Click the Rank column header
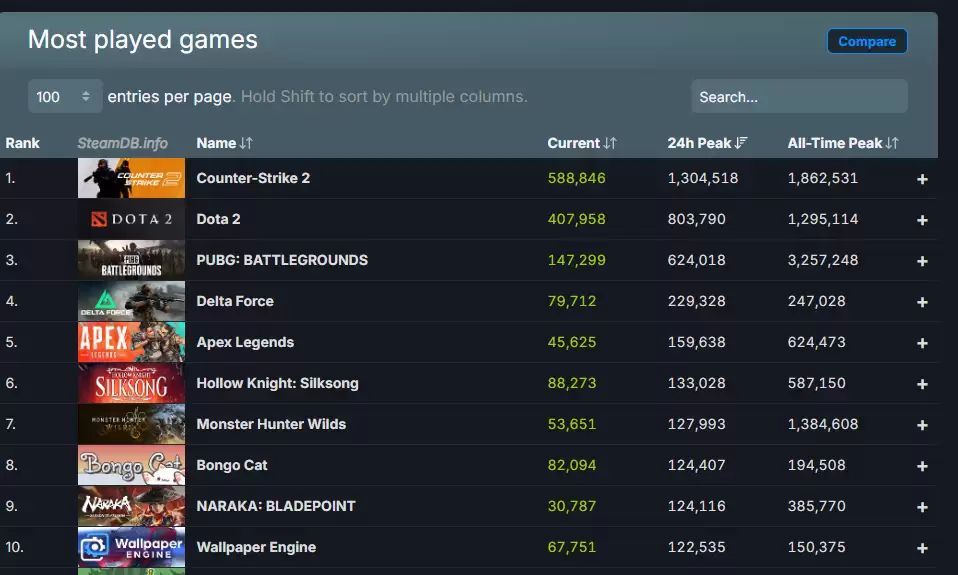 [23, 143]
